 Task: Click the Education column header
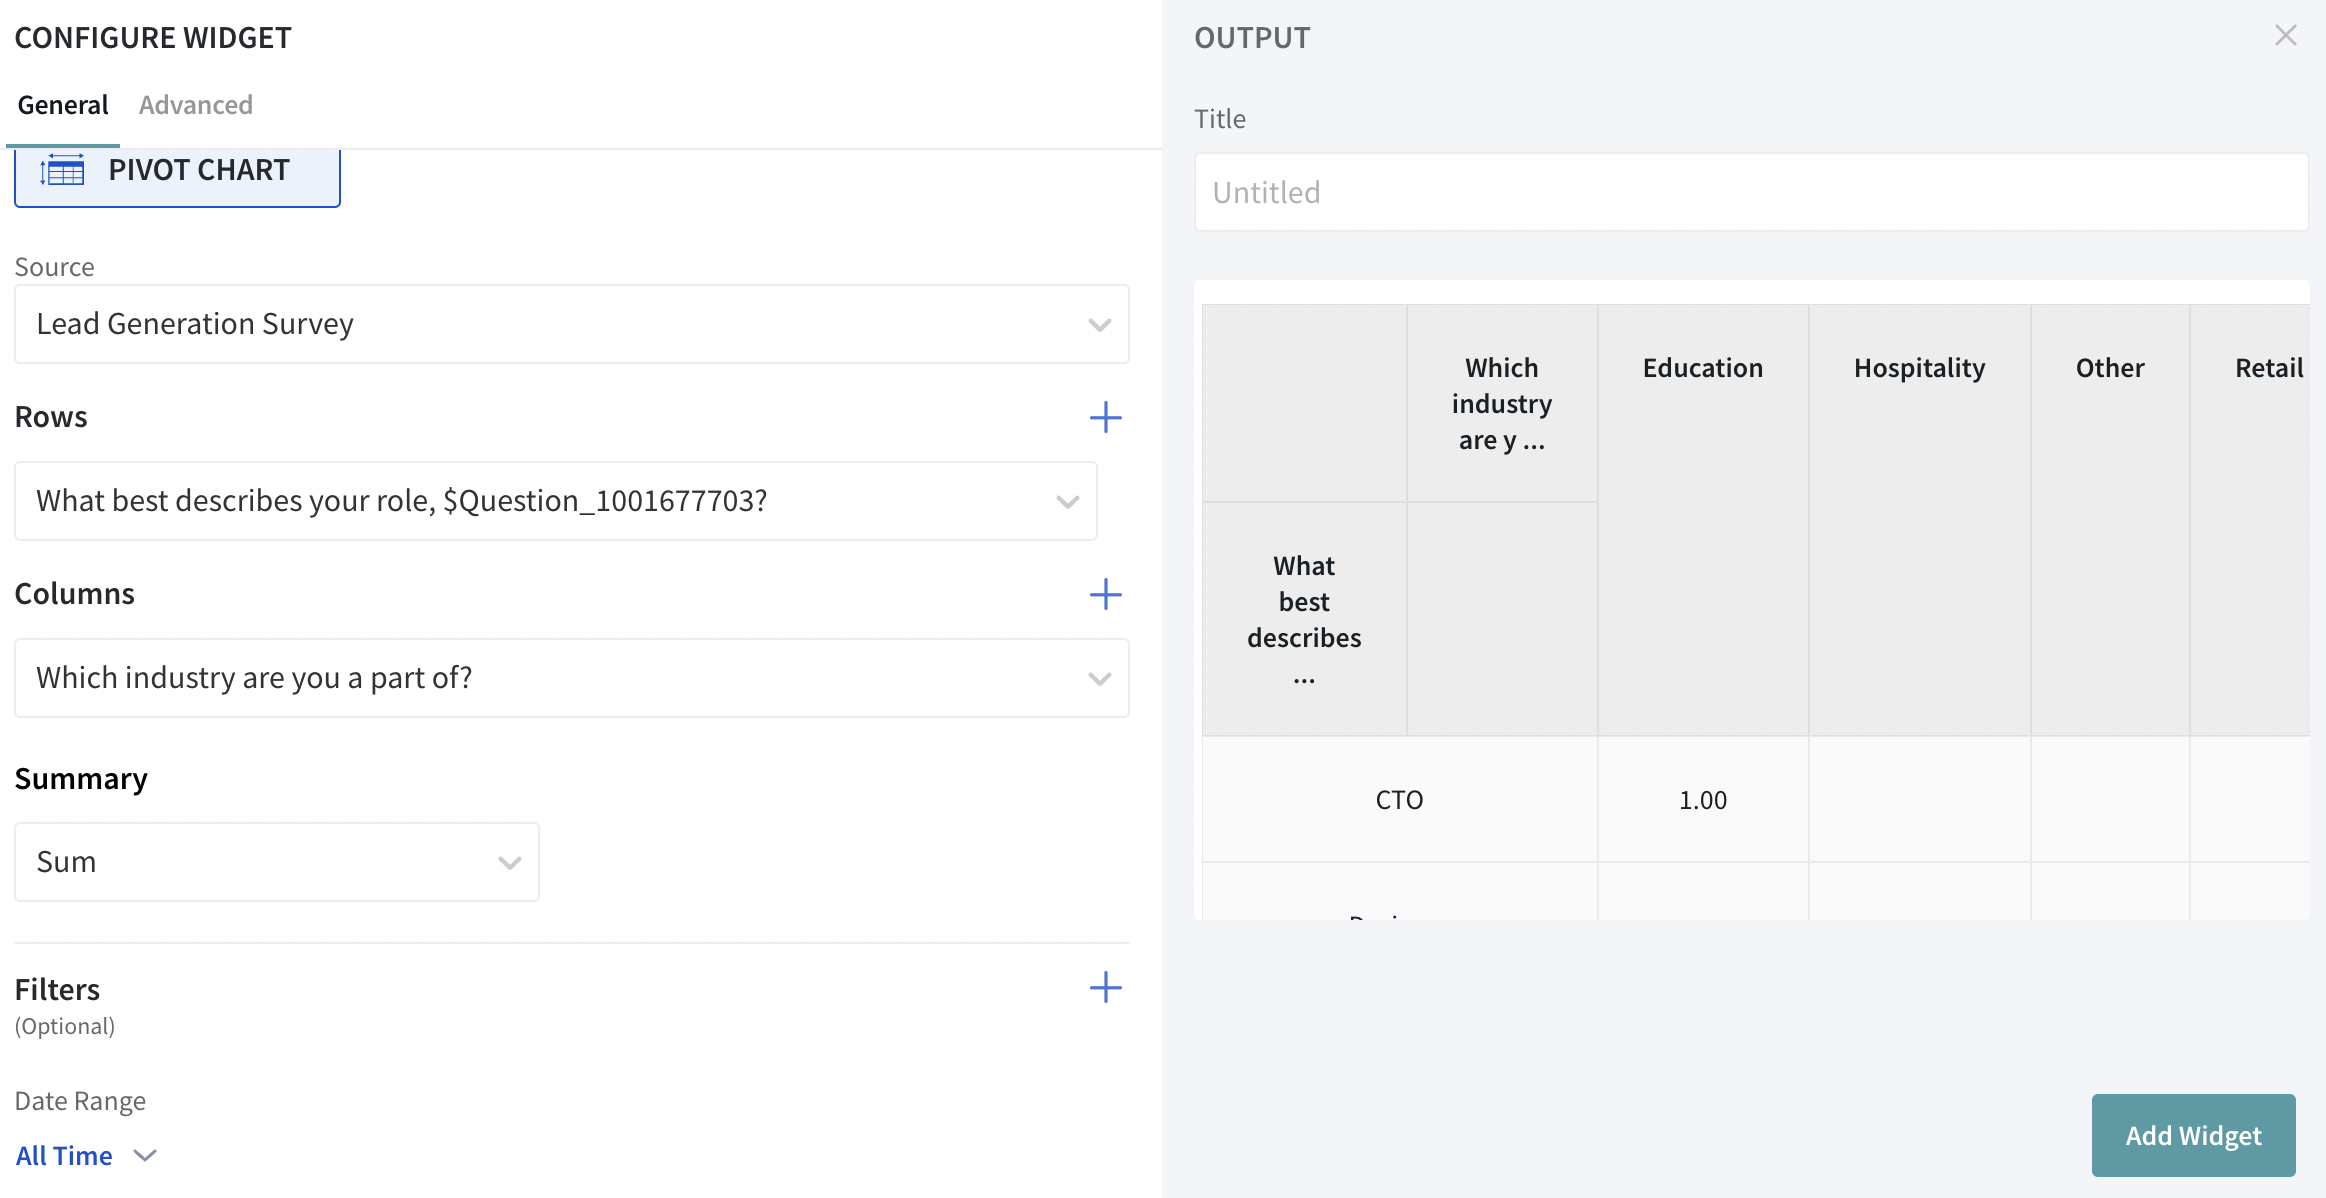click(1702, 368)
